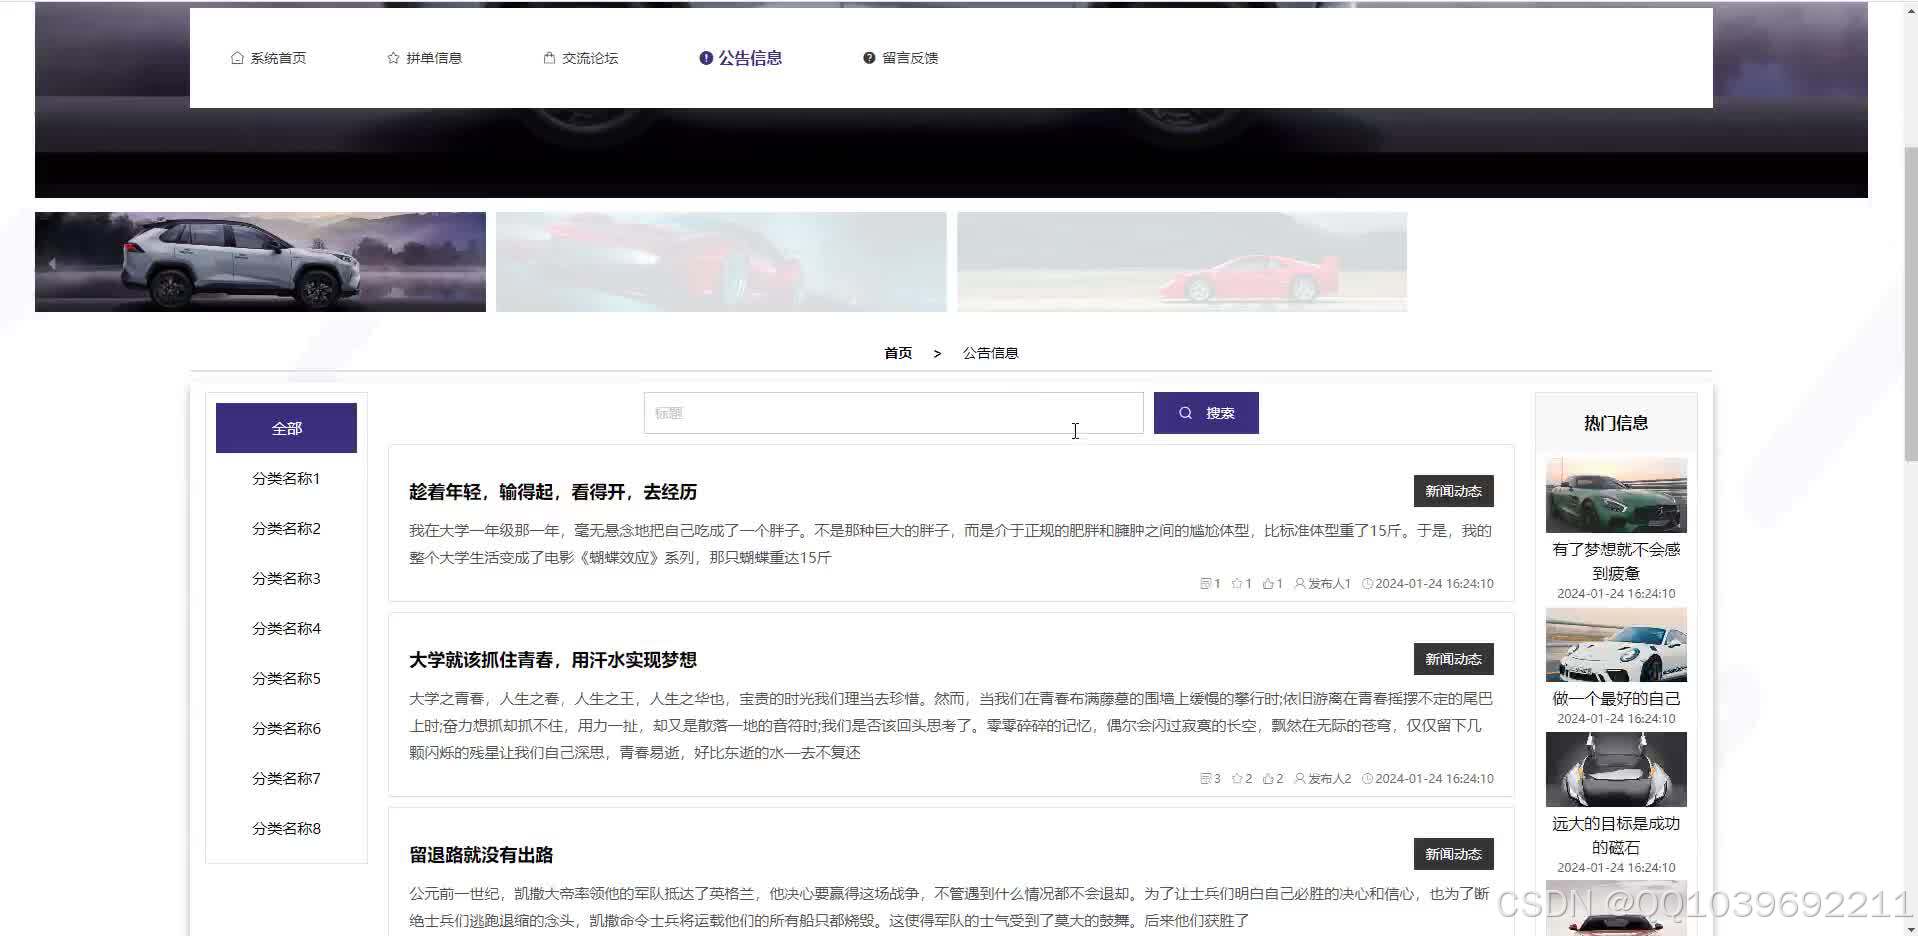Click the comment icon on the first article
This screenshot has width=1918, height=936.
[x=1206, y=583]
